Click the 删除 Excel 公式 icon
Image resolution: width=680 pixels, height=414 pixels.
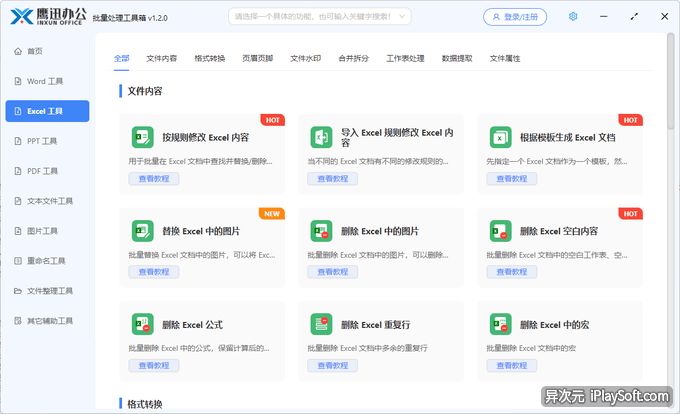coord(143,324)
